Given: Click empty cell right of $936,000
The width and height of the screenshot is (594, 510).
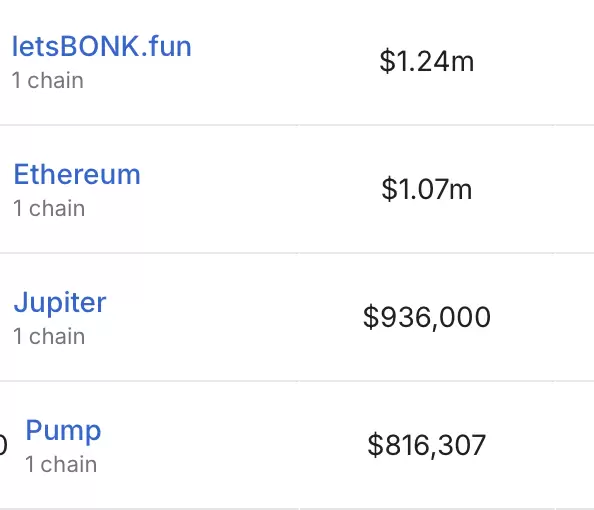Looking at the screenshot, I should tap(574, 317).
